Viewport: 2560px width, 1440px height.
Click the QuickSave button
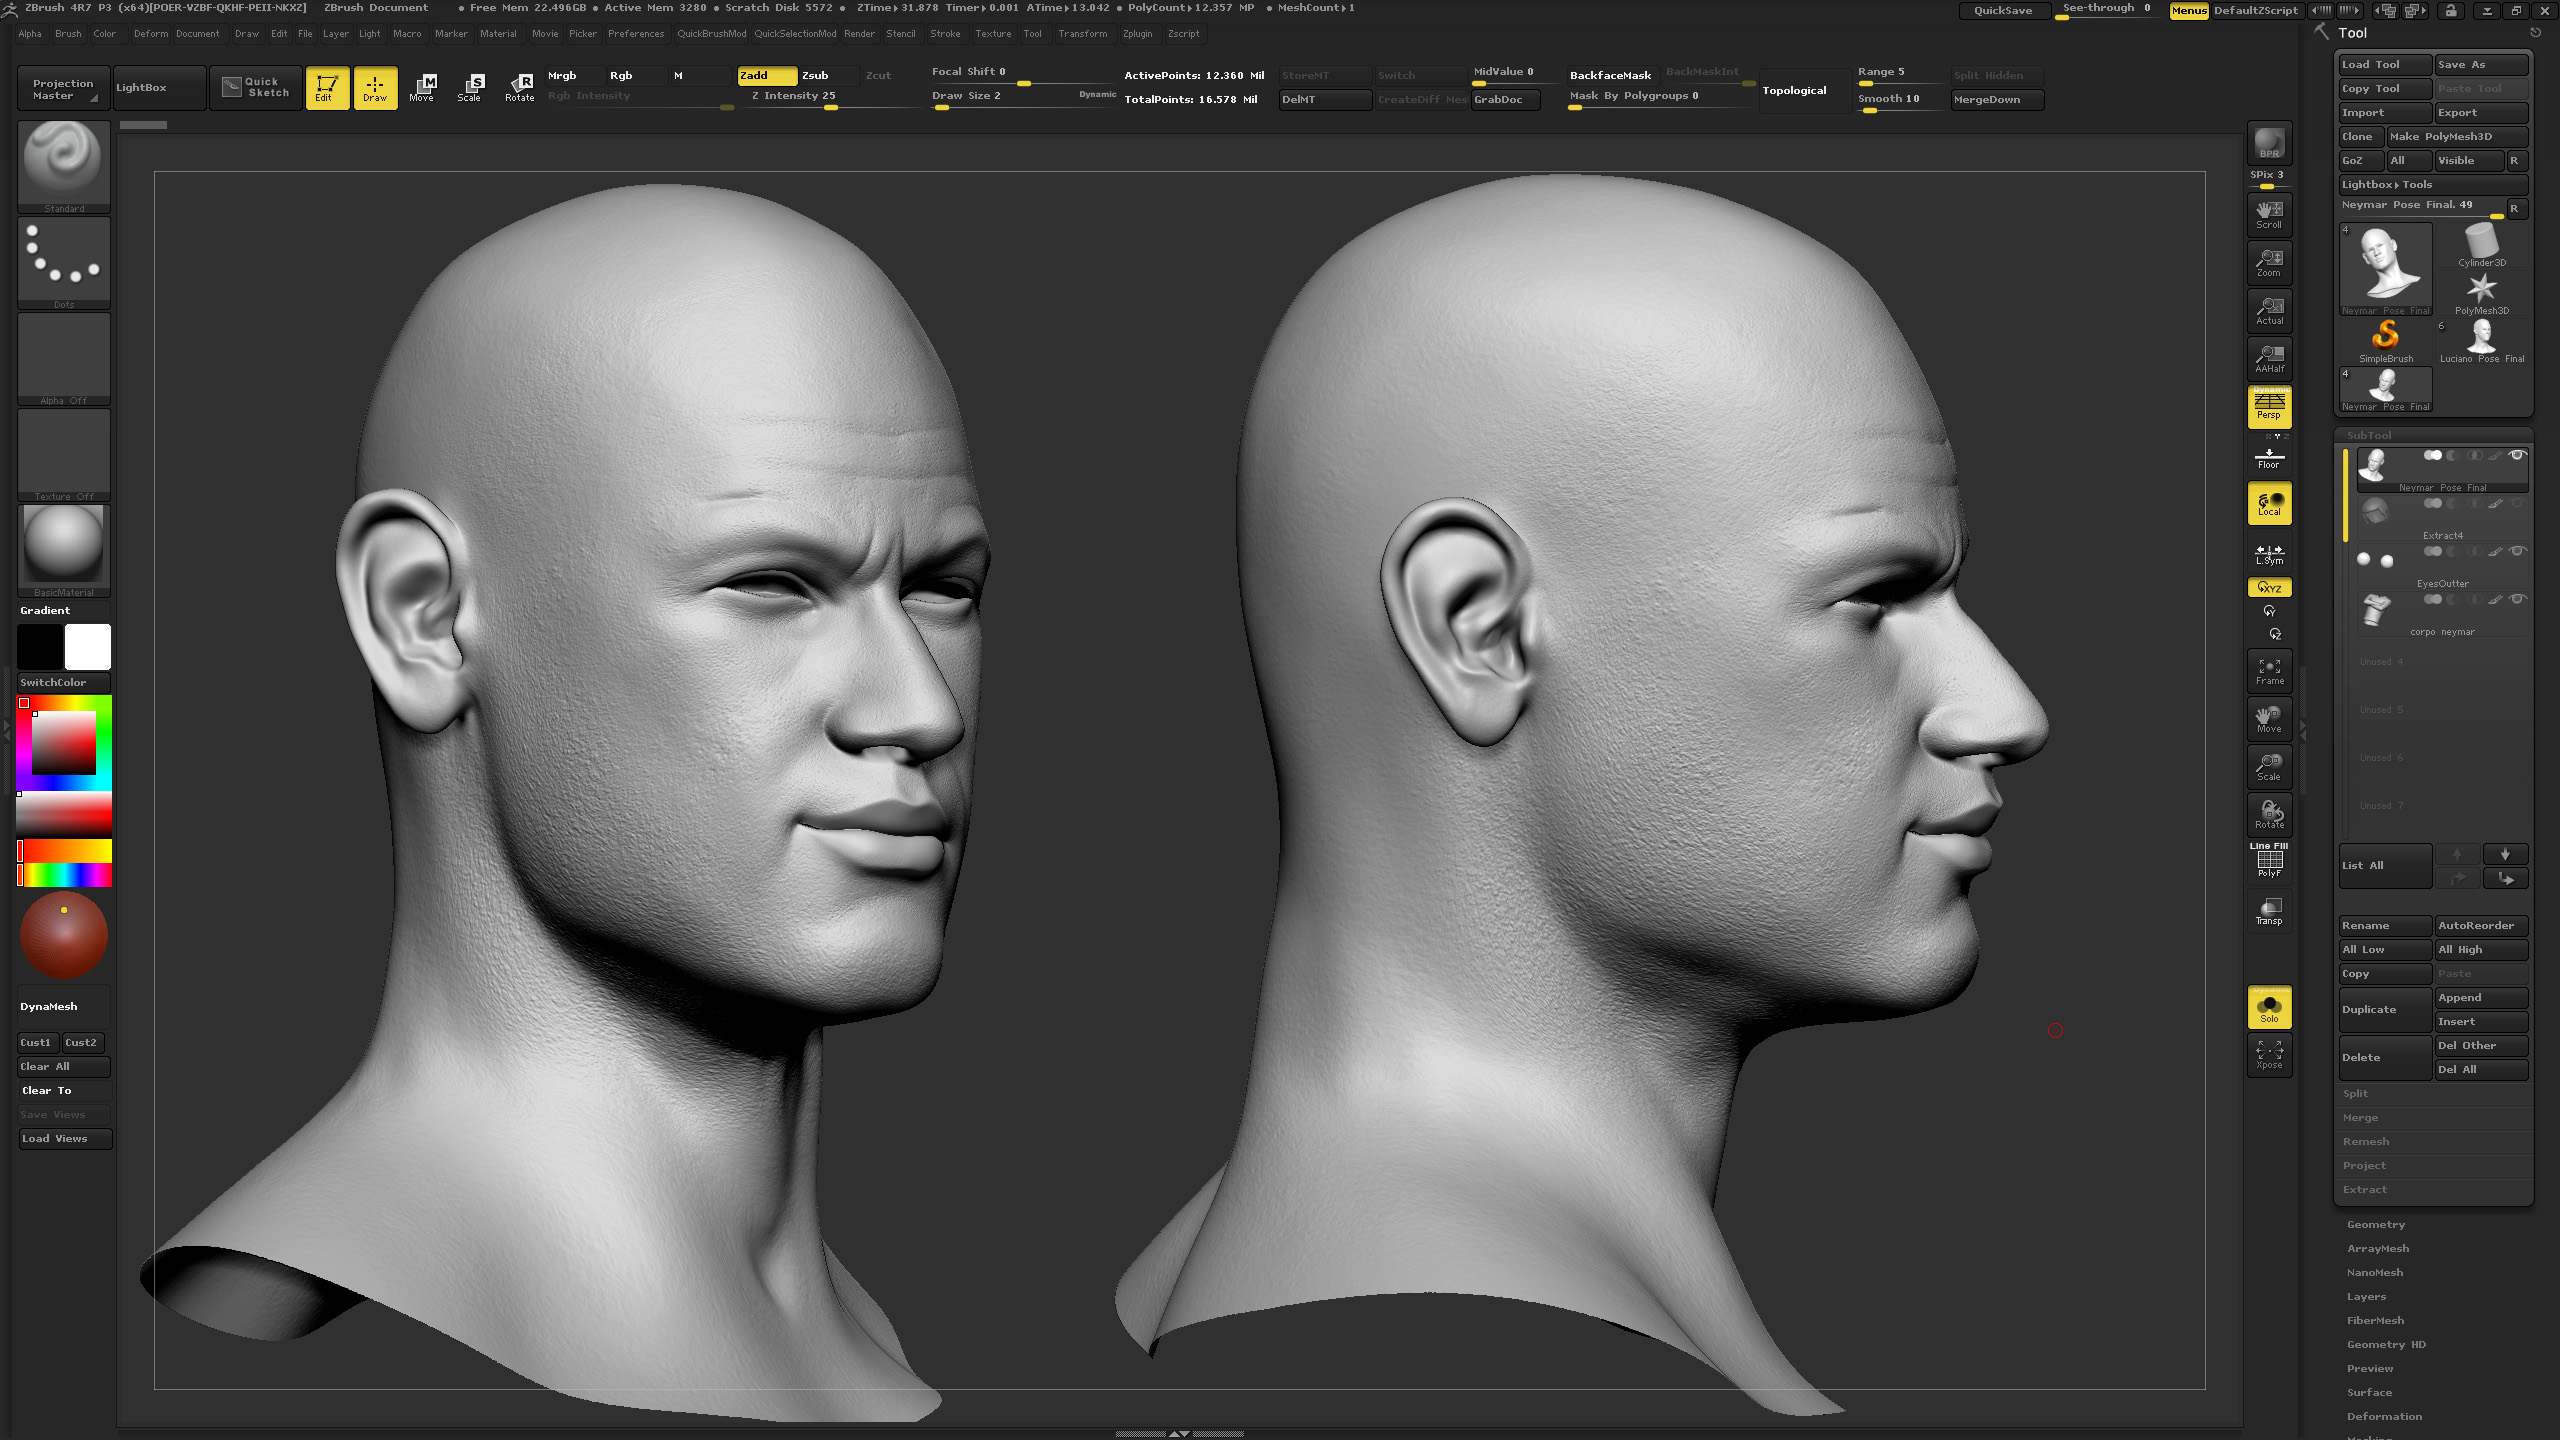point(2003,10)
